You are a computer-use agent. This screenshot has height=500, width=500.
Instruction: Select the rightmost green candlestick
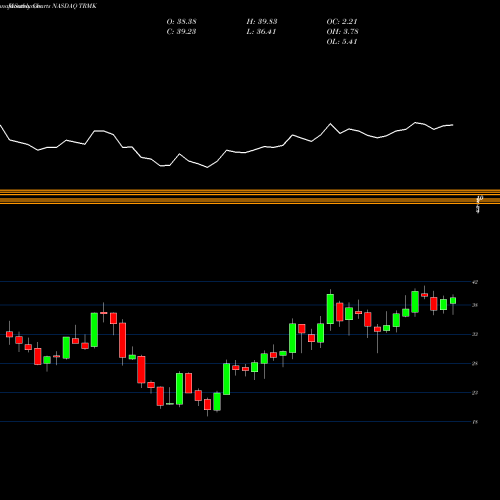coord(453,301)
